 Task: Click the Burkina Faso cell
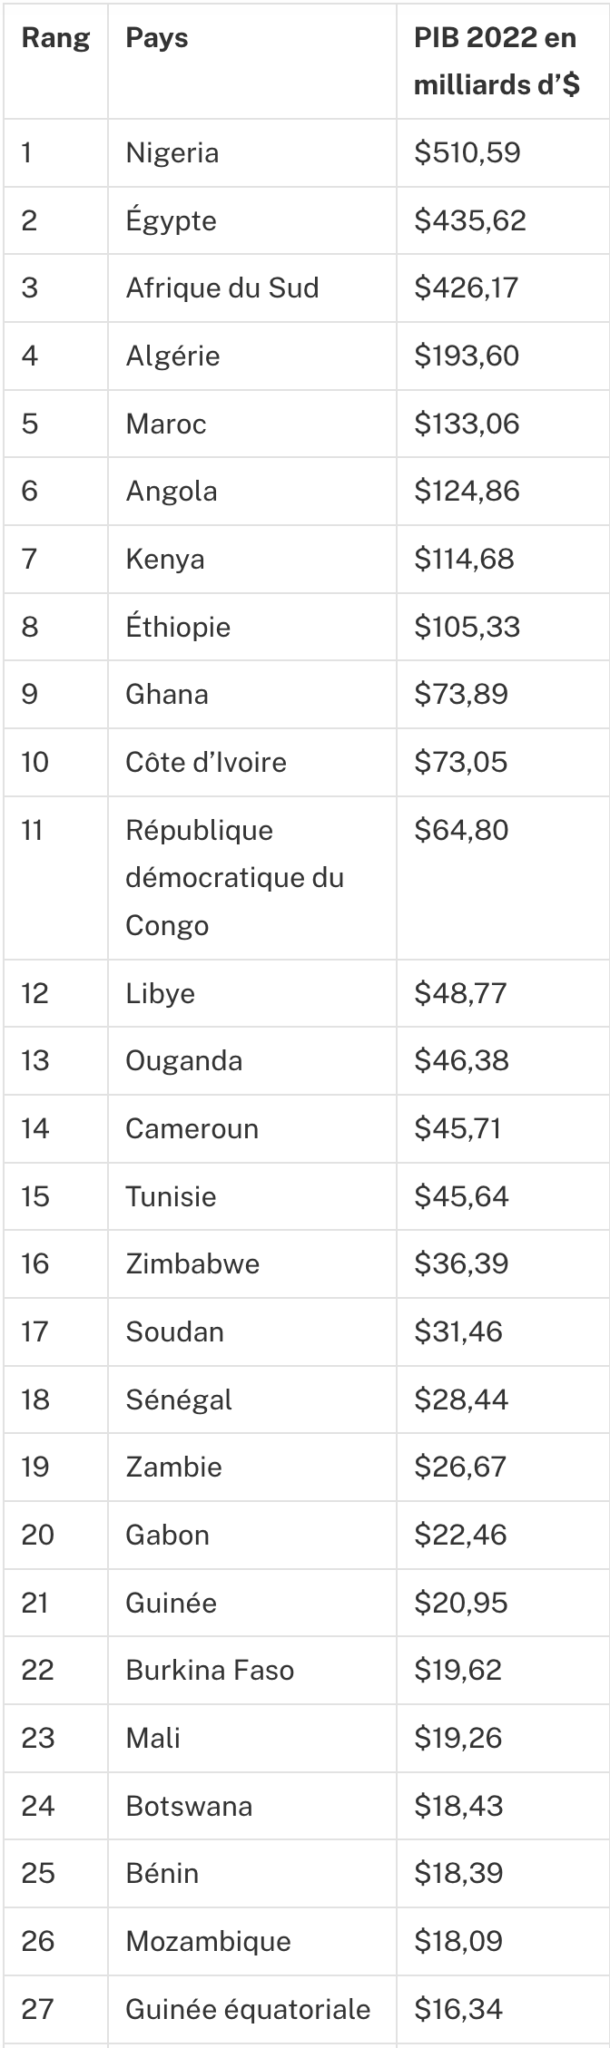tap(210, 1670)
